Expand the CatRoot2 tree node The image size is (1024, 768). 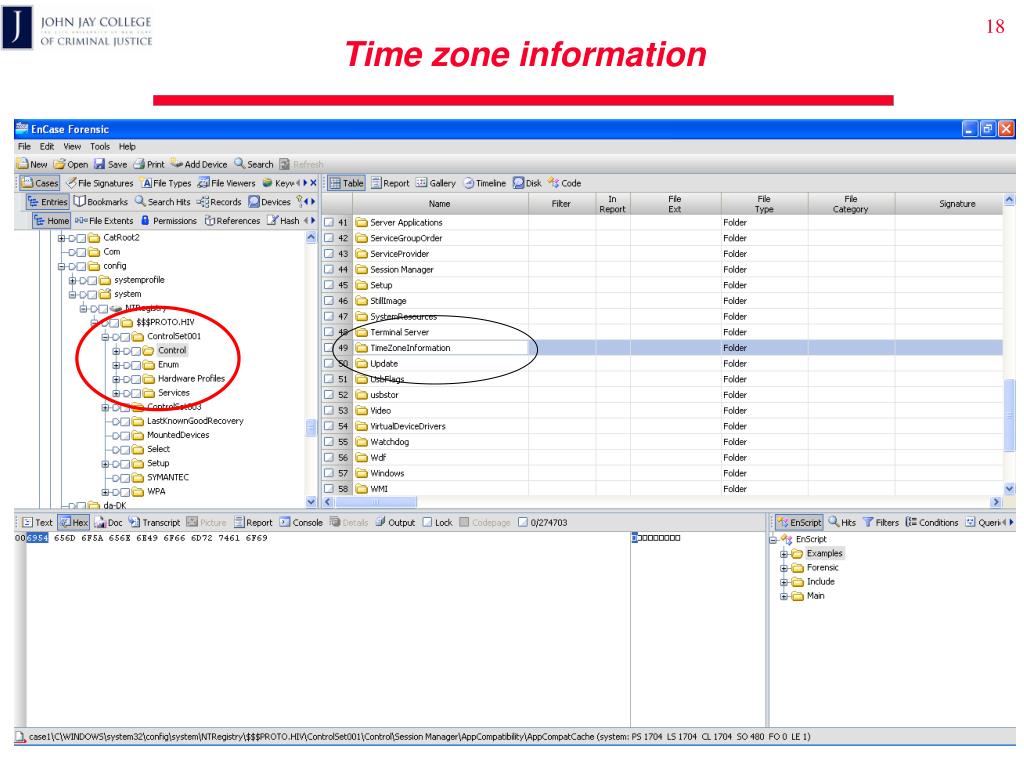pos(61,238)
